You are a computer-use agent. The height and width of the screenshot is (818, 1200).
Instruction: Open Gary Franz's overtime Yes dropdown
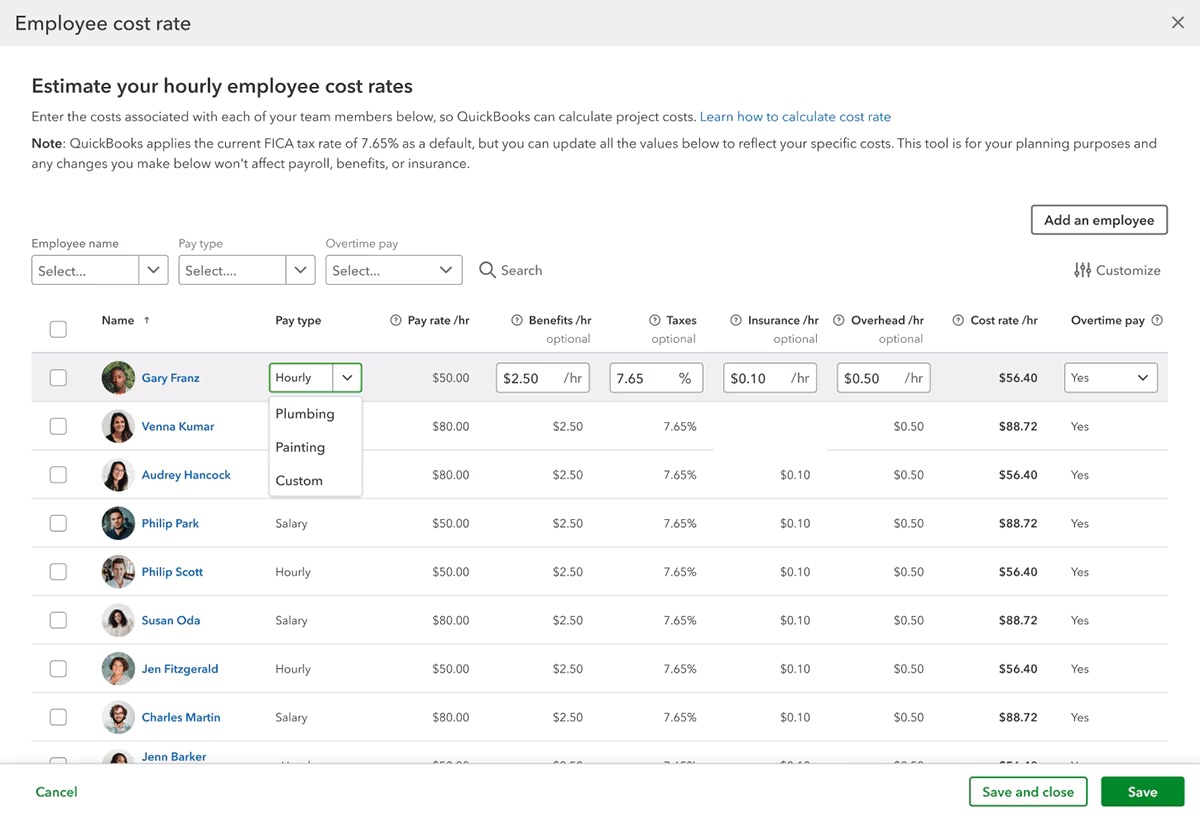[1110, 378]
